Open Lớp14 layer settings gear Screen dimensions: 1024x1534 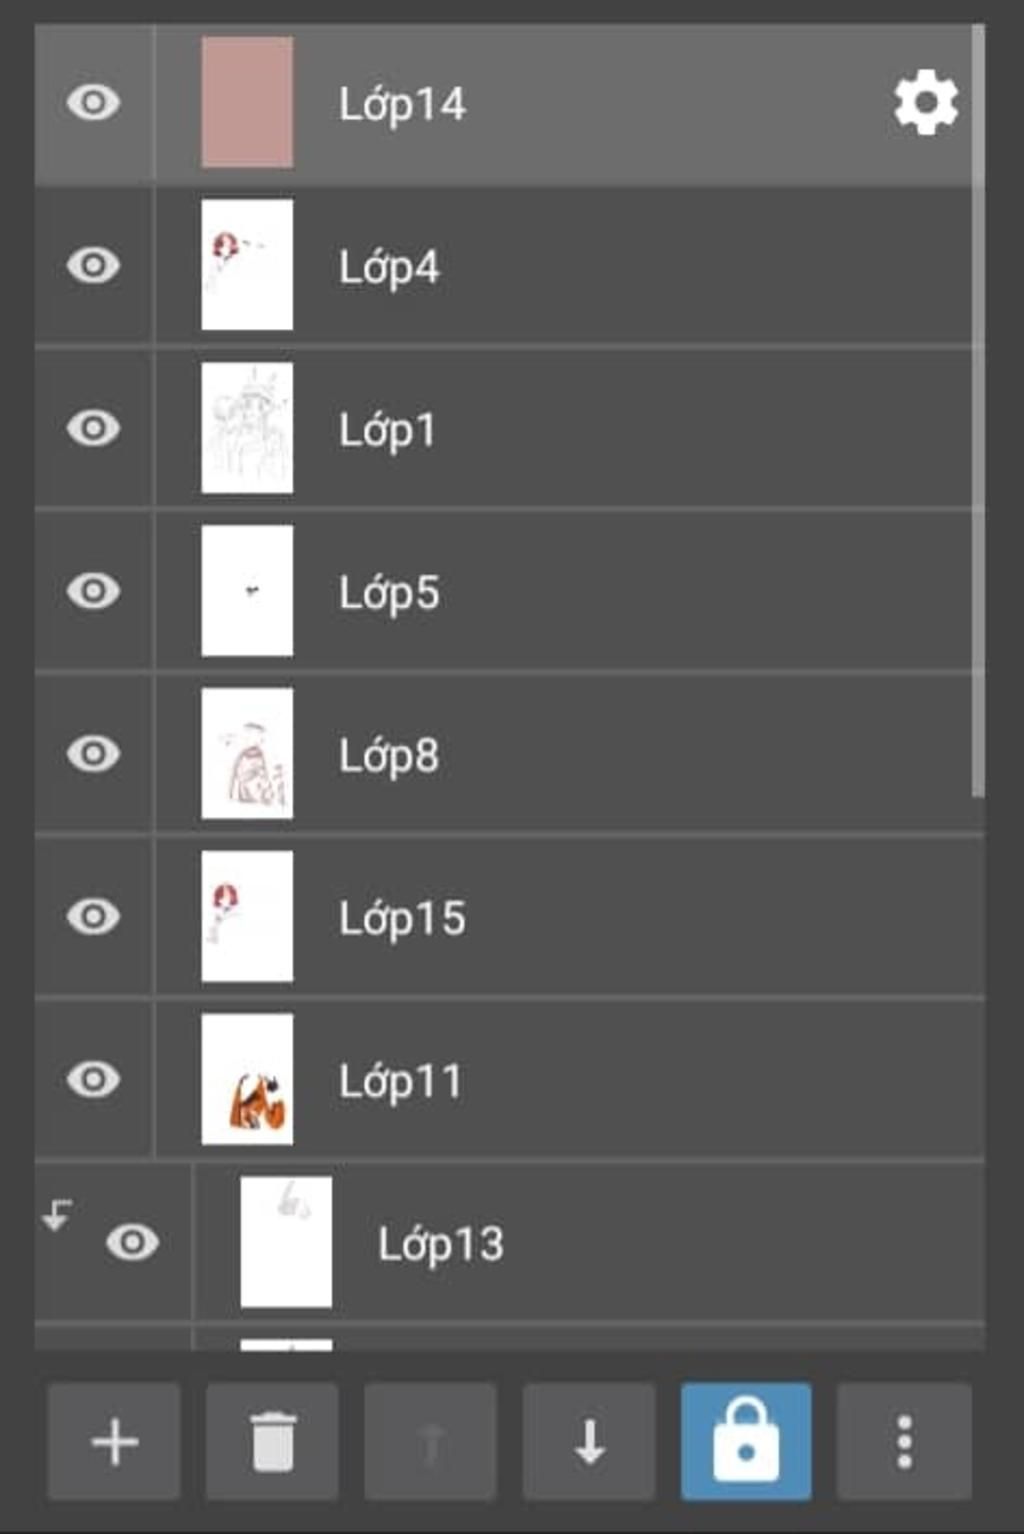click(x=926, y=102)
